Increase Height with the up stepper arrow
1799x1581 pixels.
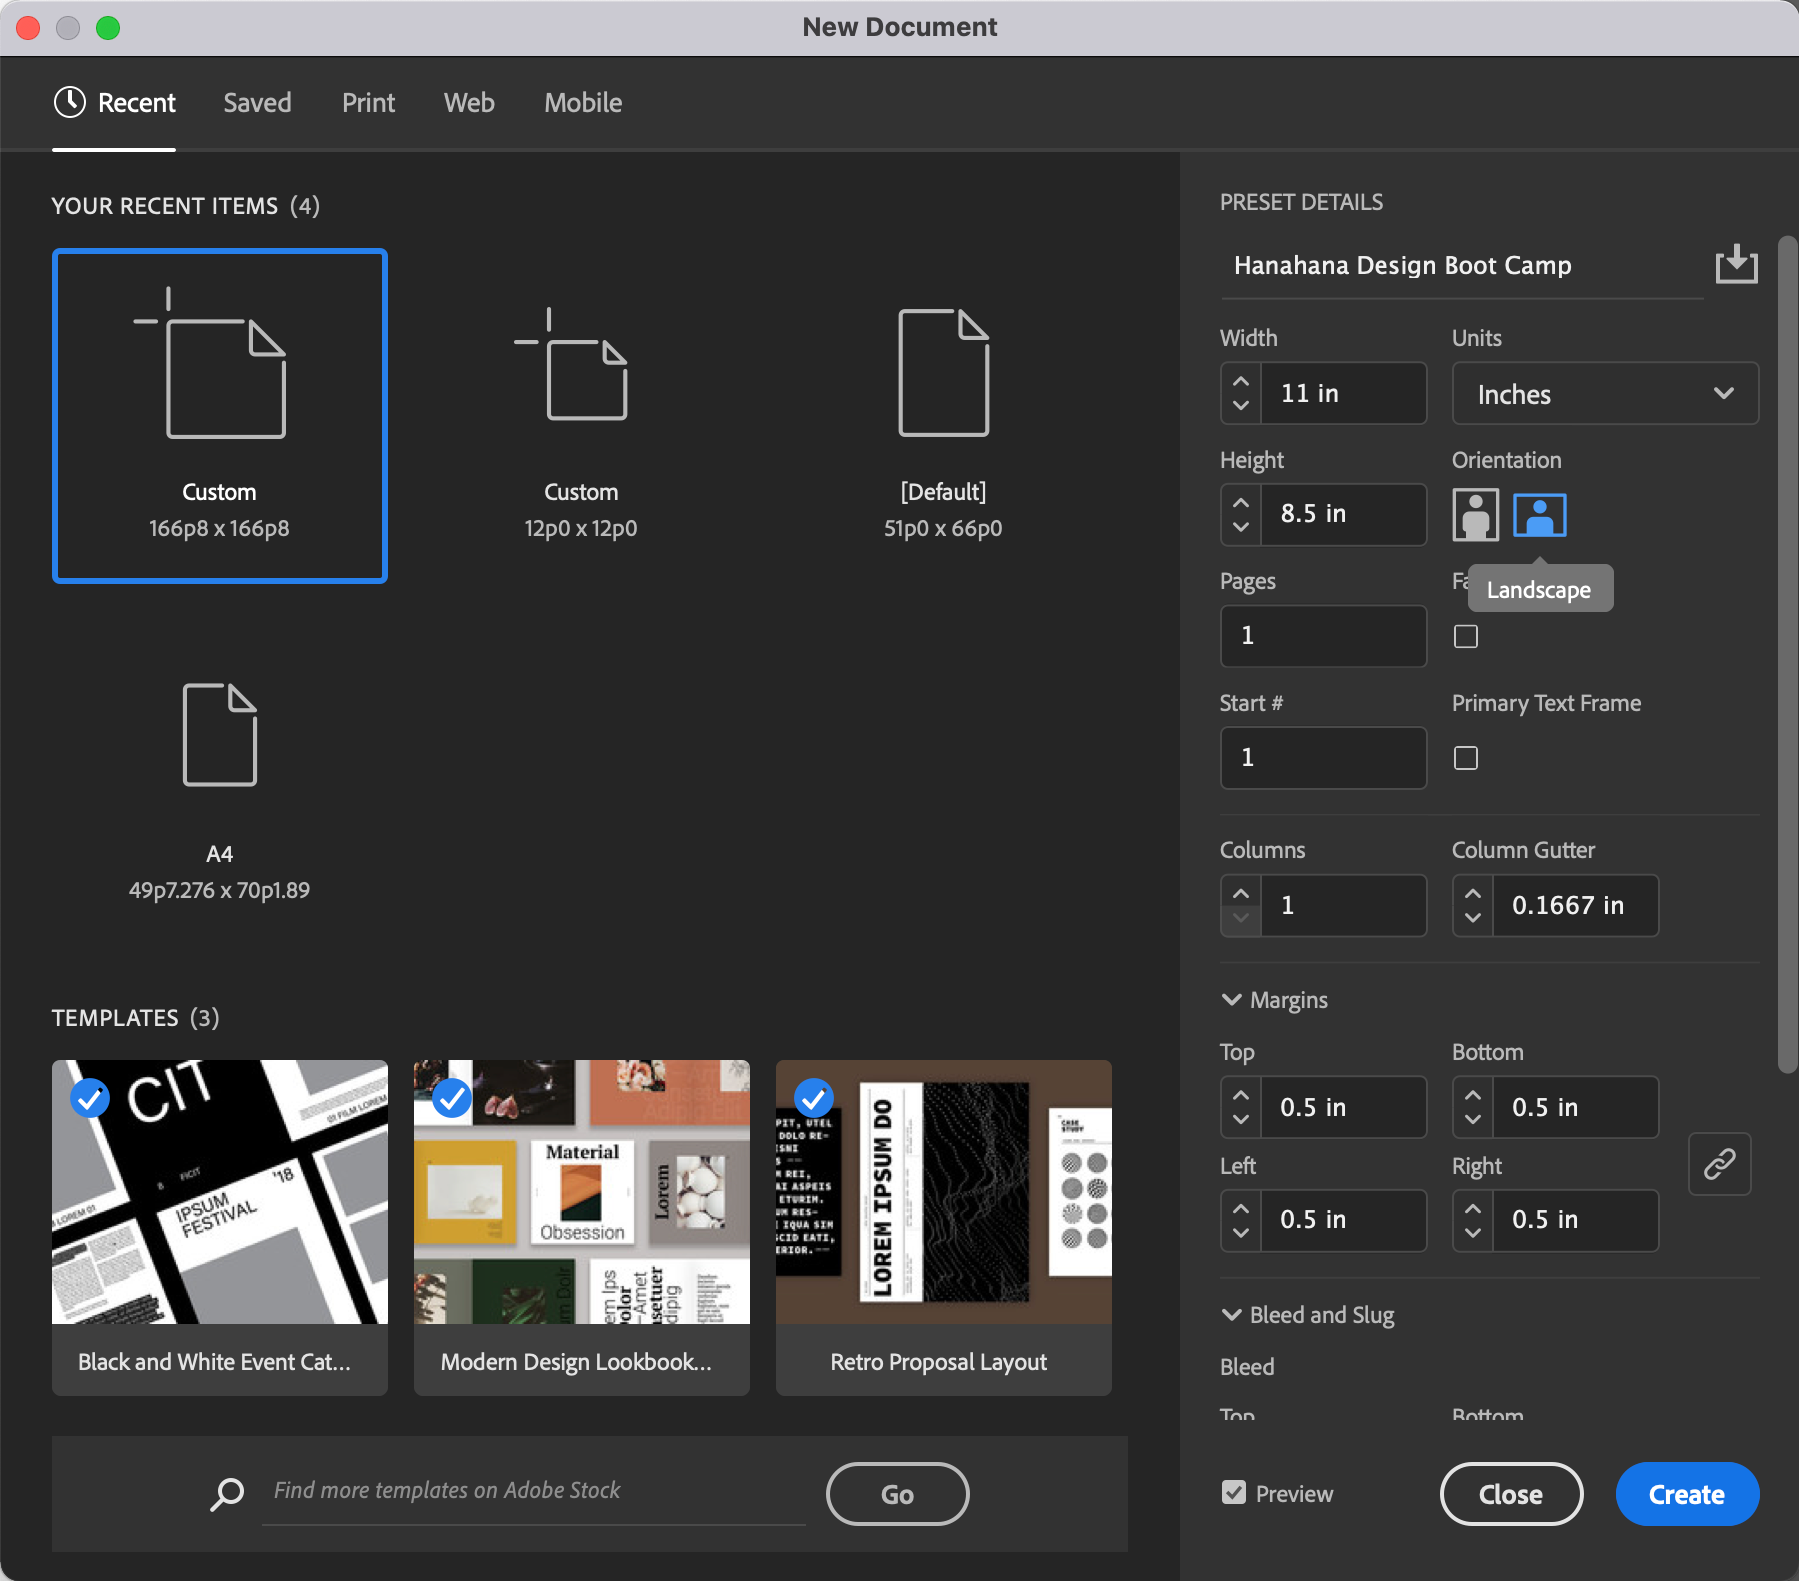pos(1241,503)
